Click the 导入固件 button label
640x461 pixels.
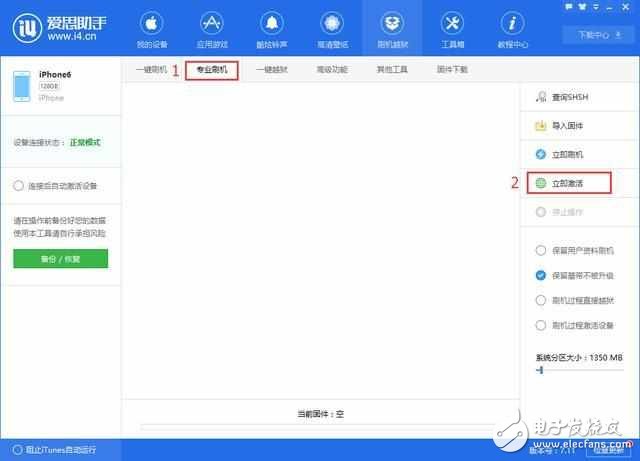click(x=567, y=126)
